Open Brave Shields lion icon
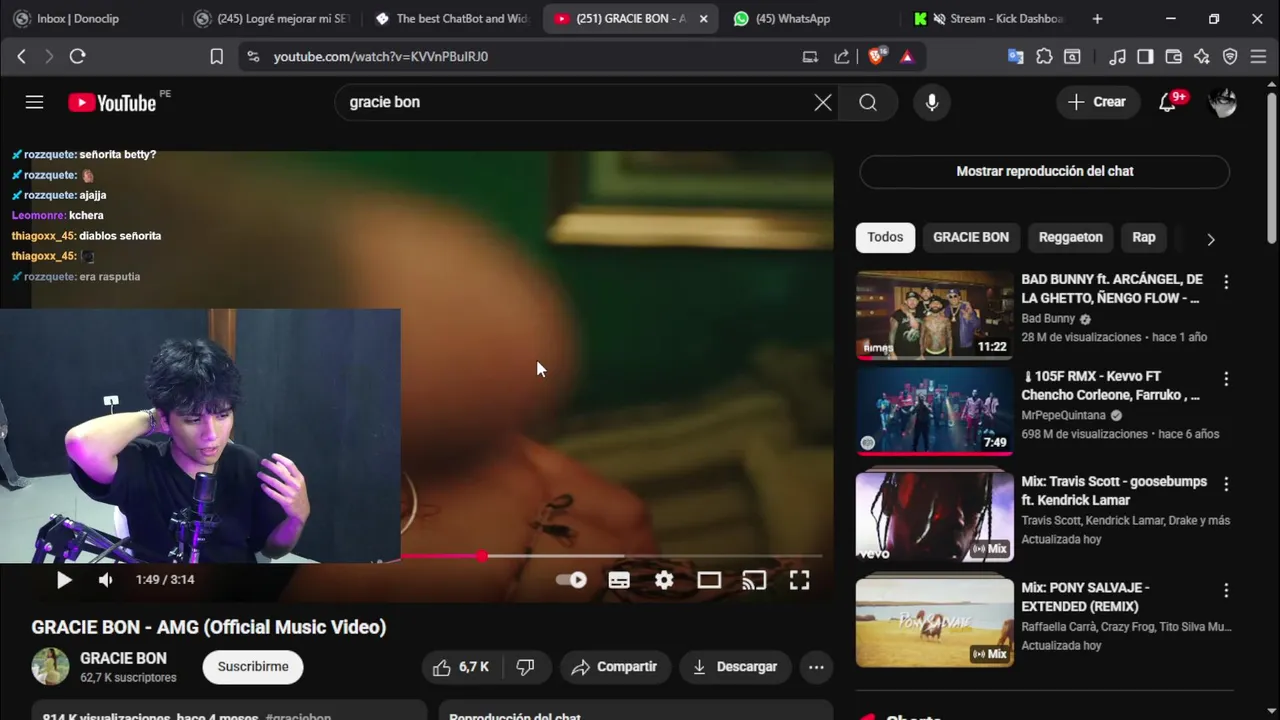 (x=877, y=57)
